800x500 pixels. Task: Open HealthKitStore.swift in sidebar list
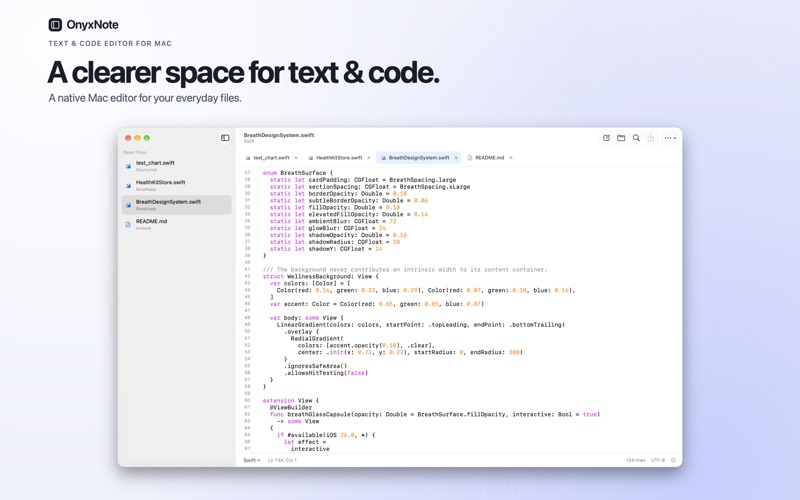pos(177,185)
